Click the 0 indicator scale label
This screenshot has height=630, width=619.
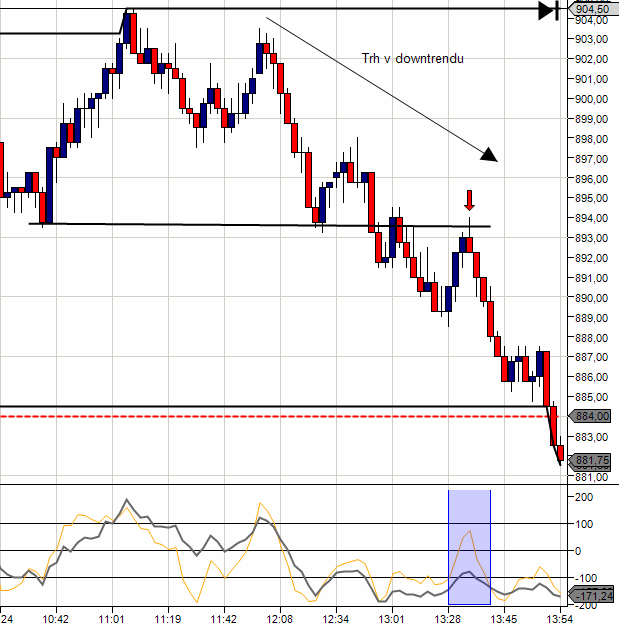(578, 551)
